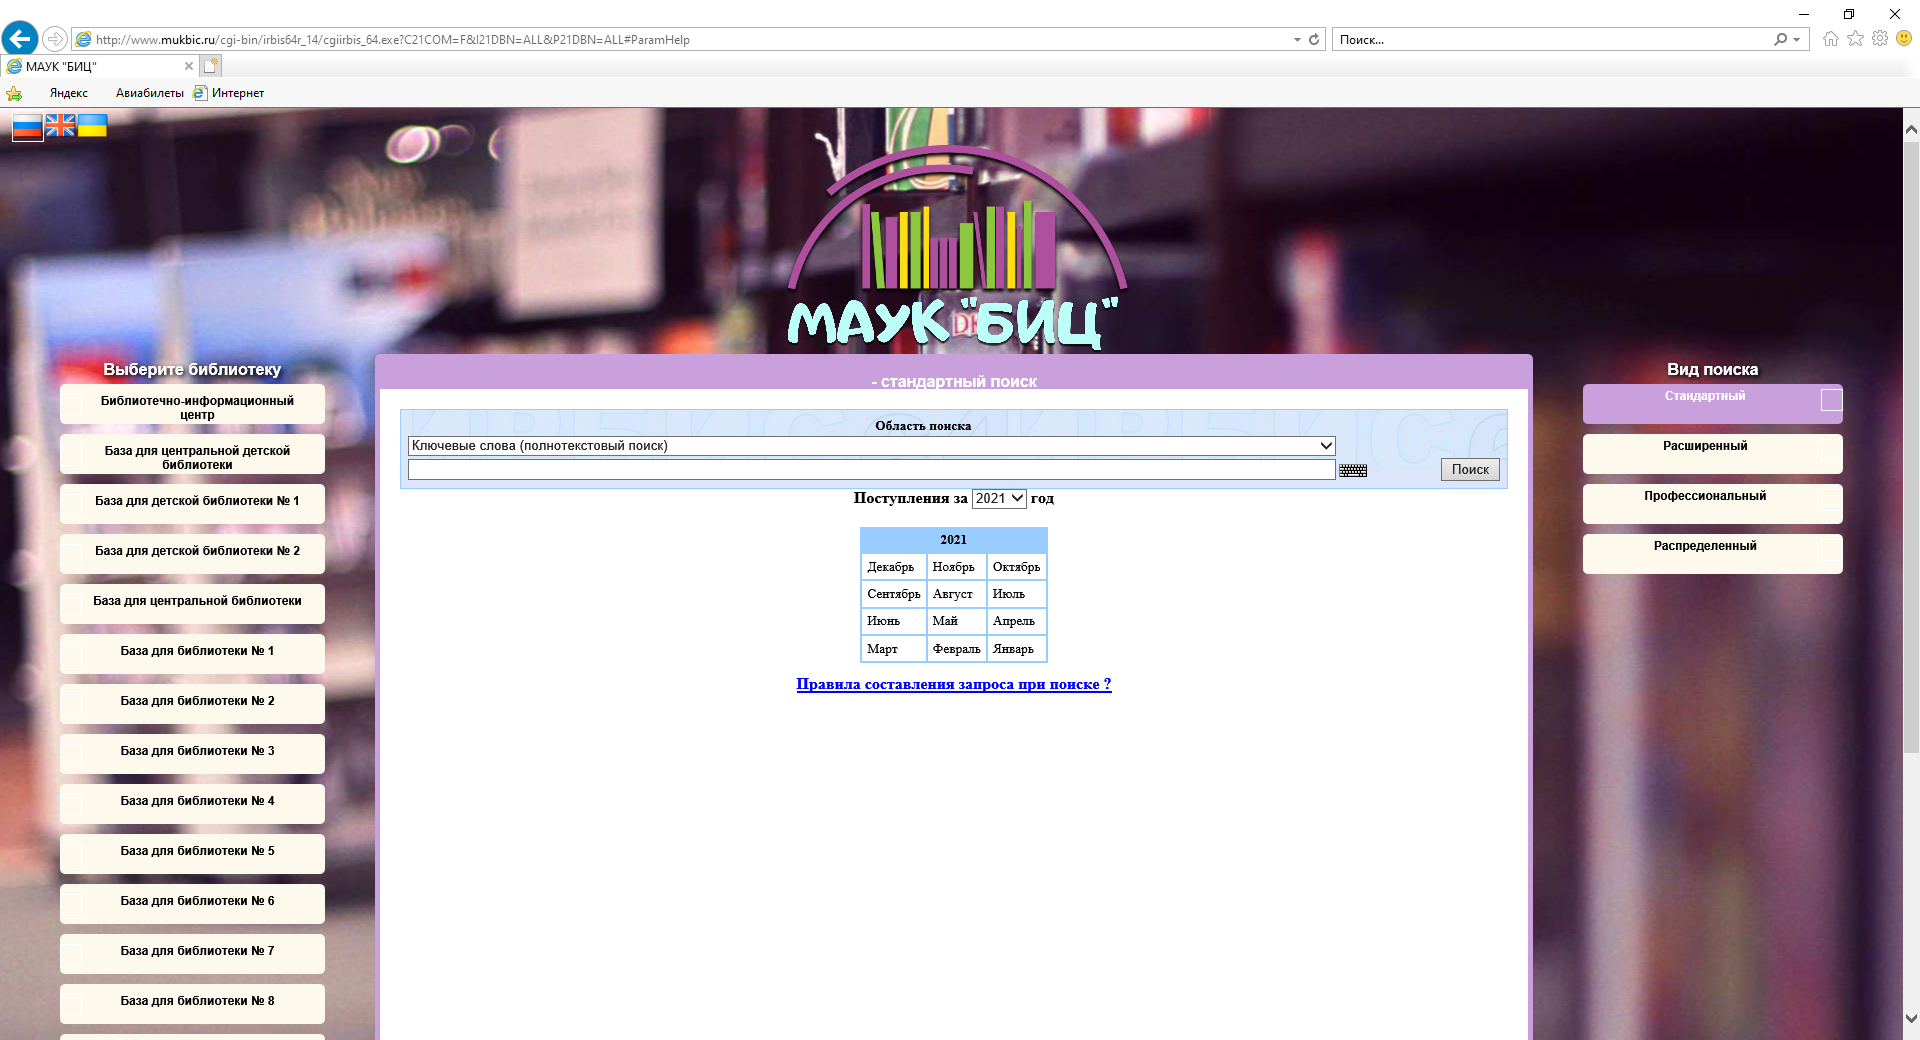Image resolution: width=1920 pixels, height=1040 pixels.
Task: Select Сентябрь in the 2021 table
Action: click(x=893, y=594)
